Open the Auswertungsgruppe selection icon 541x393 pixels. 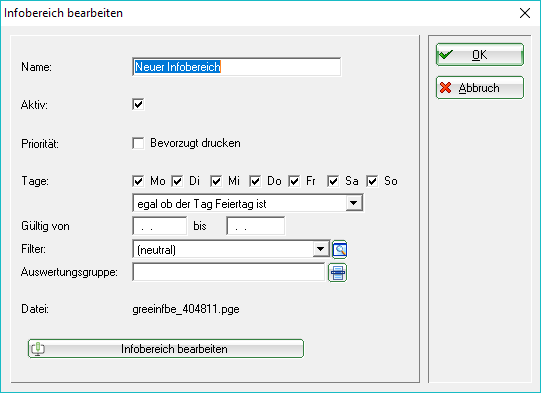(337, 273)
